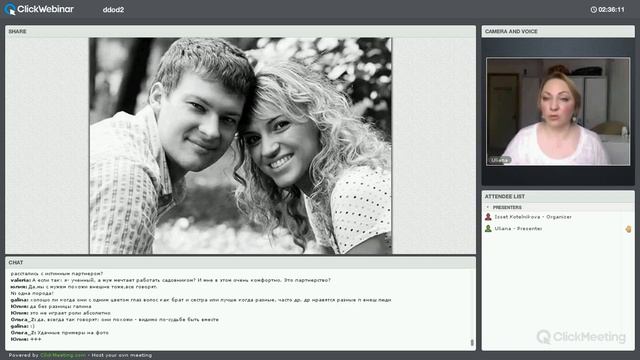This screenshot has width=640, height=360.
Task: Click galina's ':)' chat message
Action: coord(22,326)
